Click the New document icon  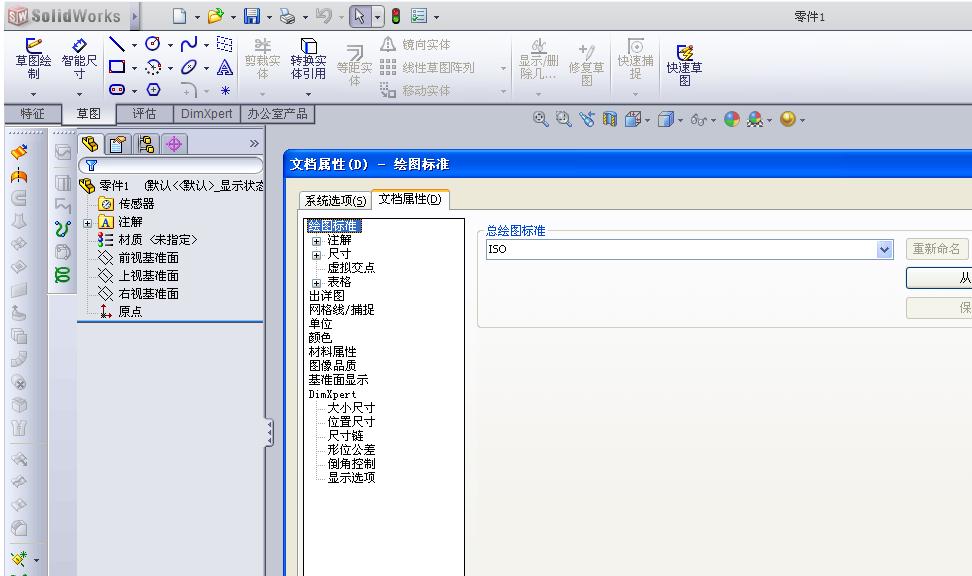(180, 16)
